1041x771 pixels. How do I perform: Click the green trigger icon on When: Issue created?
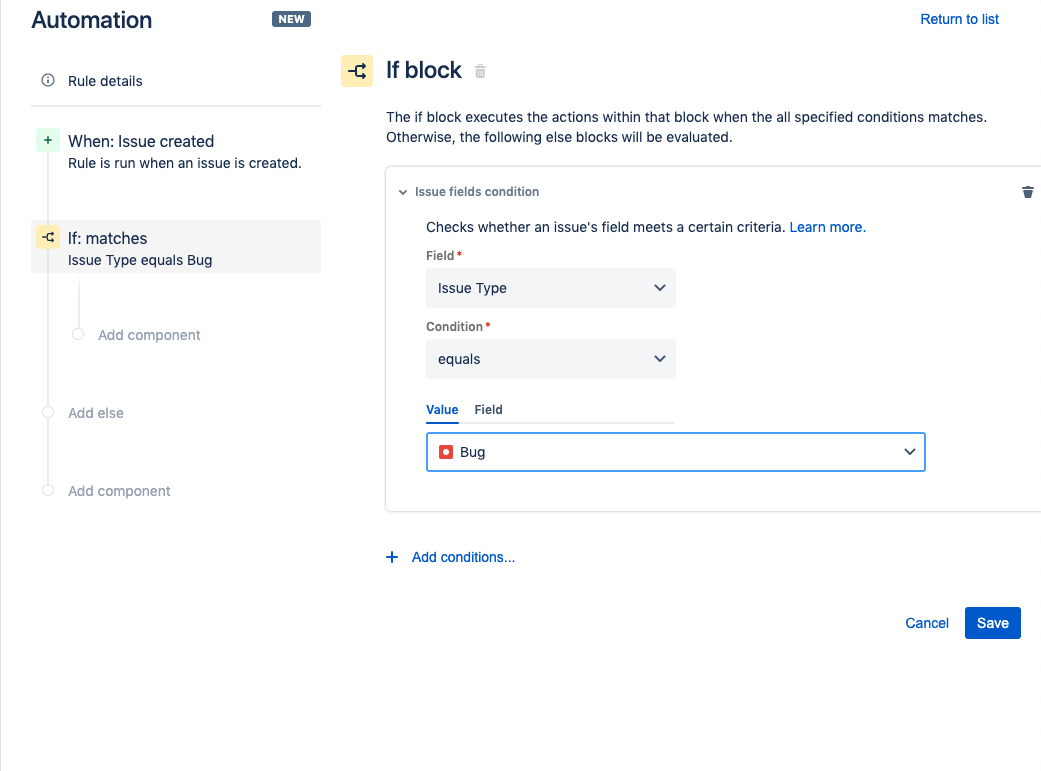(47, 140)
